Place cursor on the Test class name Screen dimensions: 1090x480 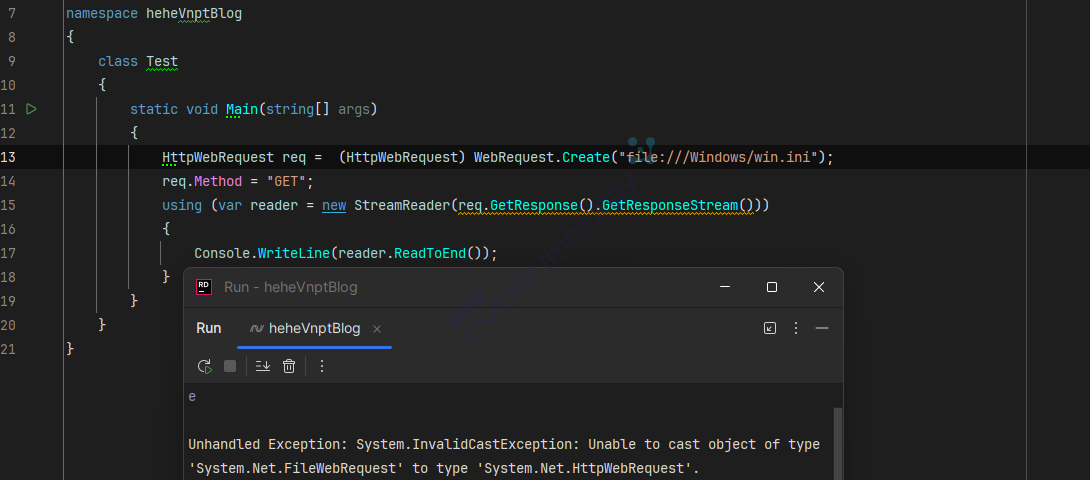[162, 61]
